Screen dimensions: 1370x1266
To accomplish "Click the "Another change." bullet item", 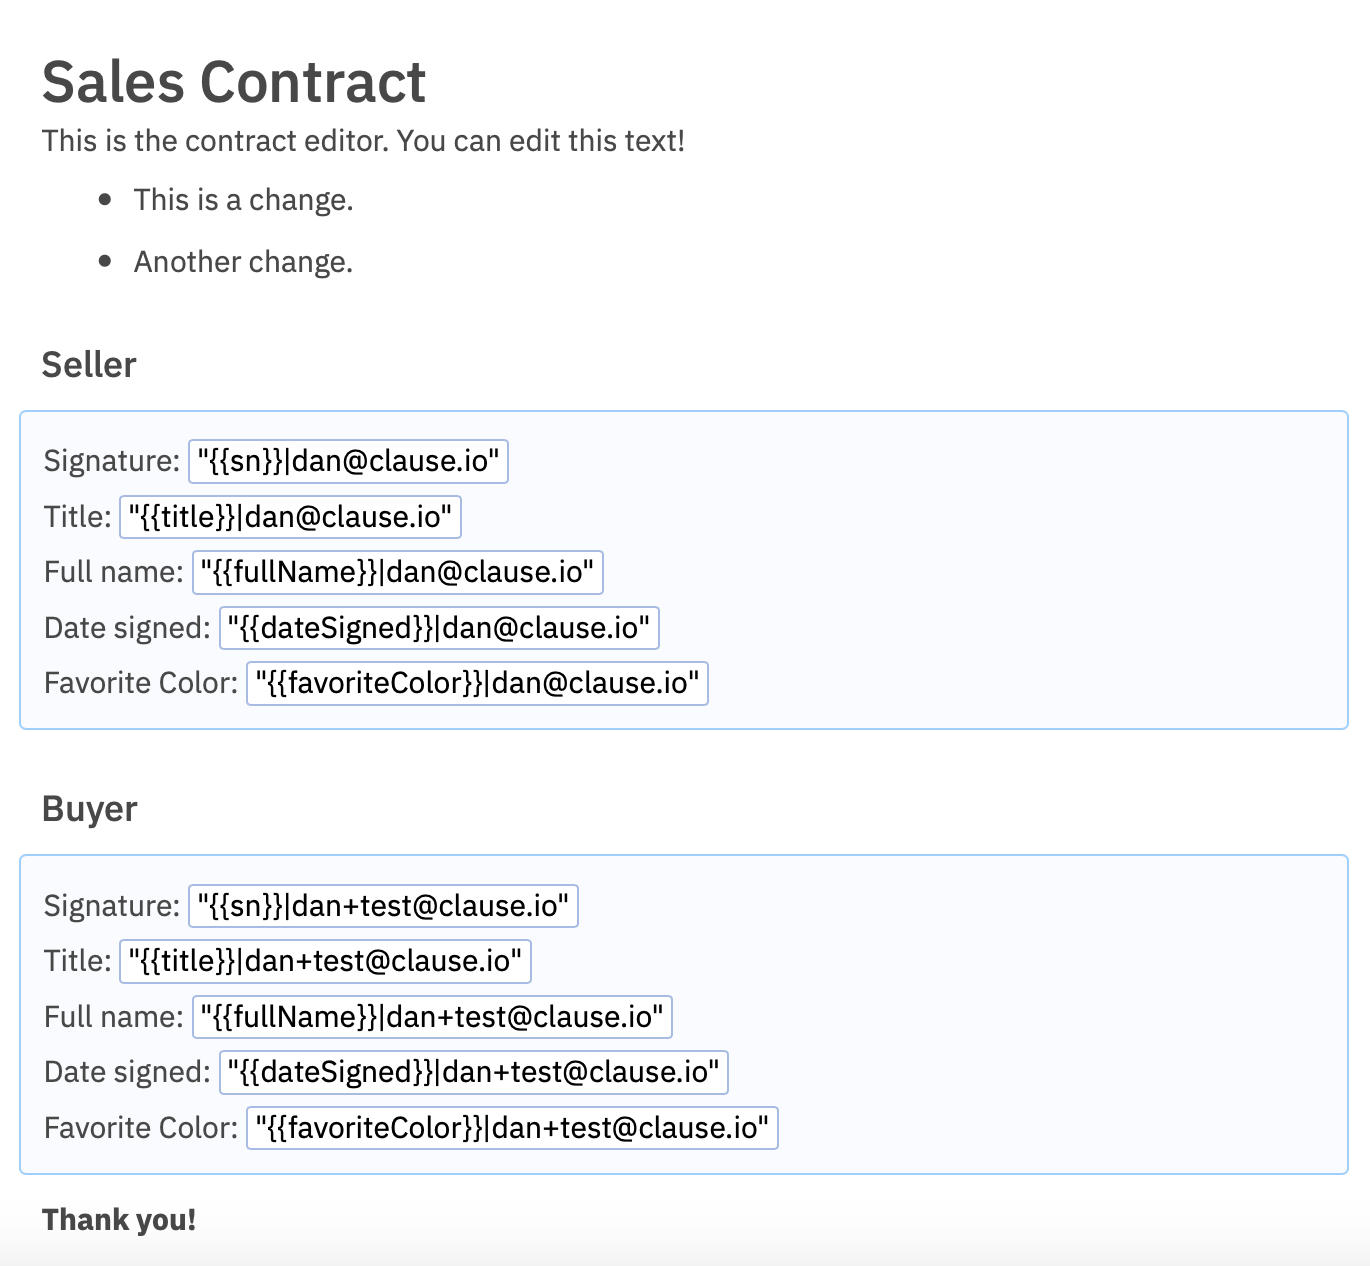I will tap(243, 262).
